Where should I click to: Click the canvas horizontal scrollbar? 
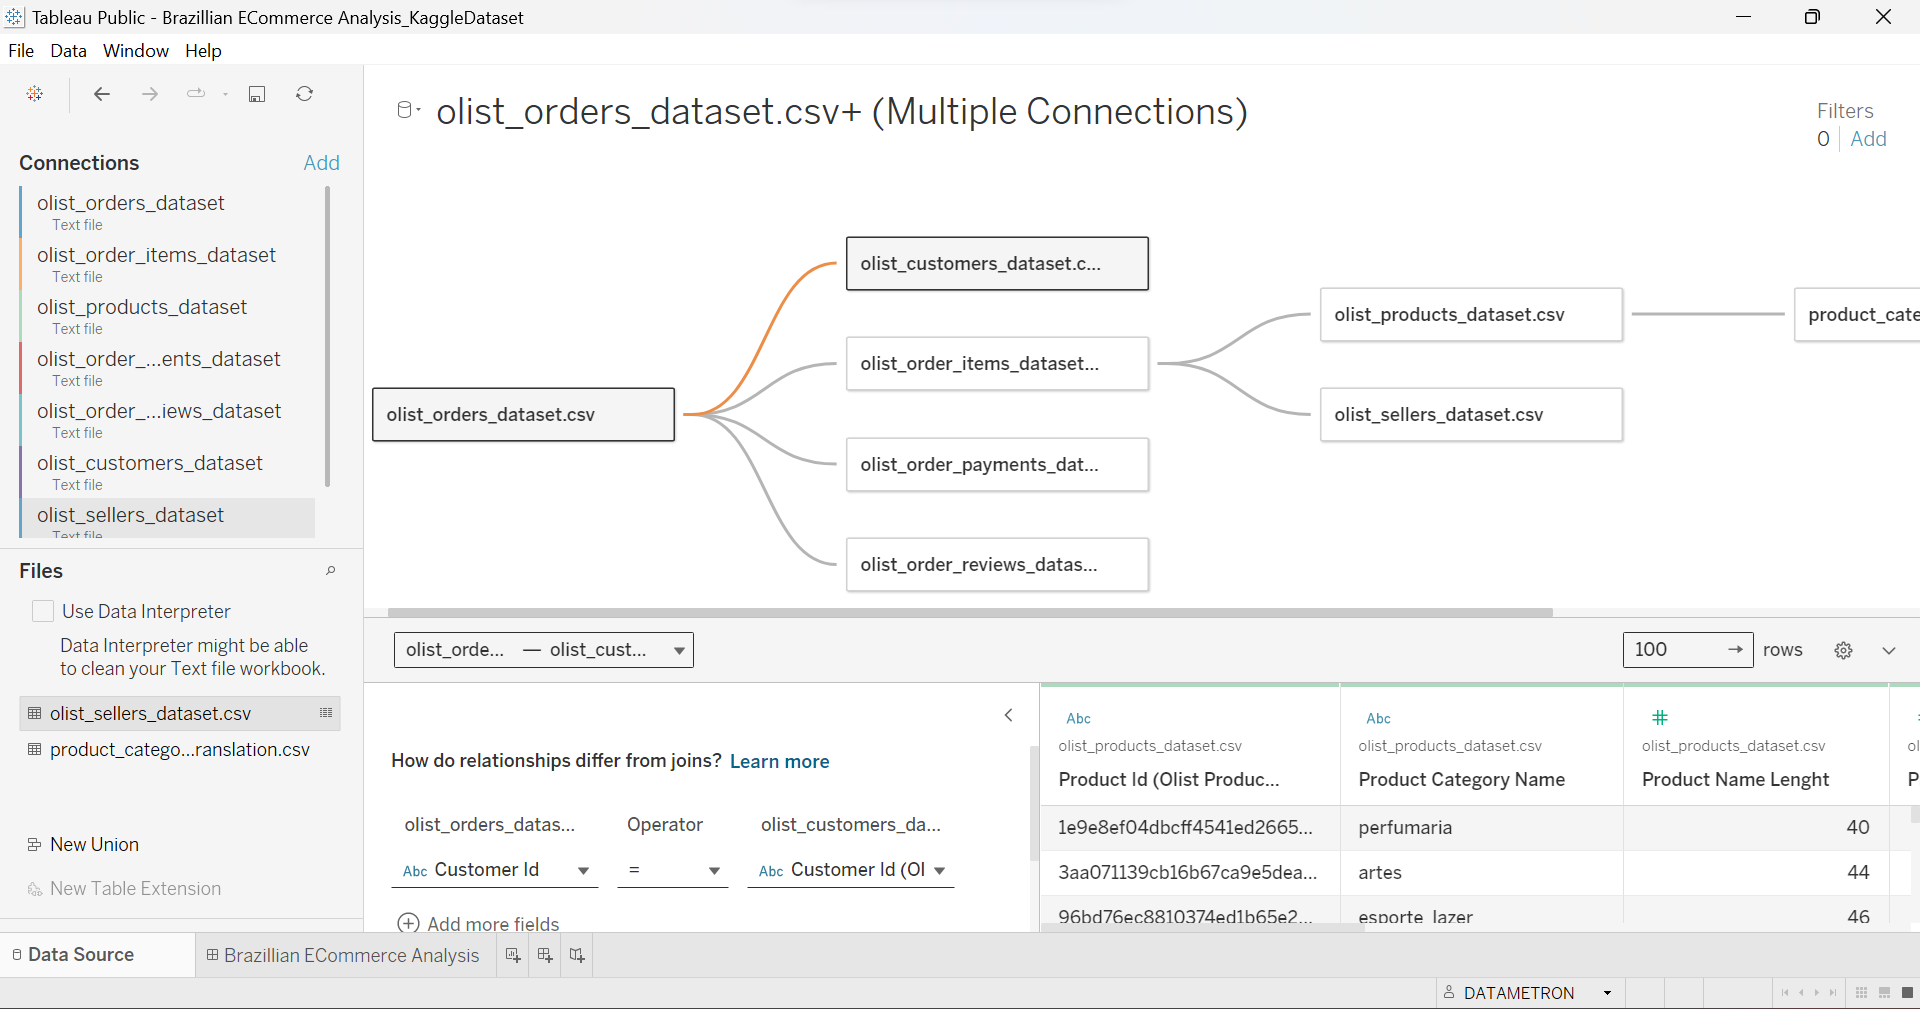coord(970,612)
